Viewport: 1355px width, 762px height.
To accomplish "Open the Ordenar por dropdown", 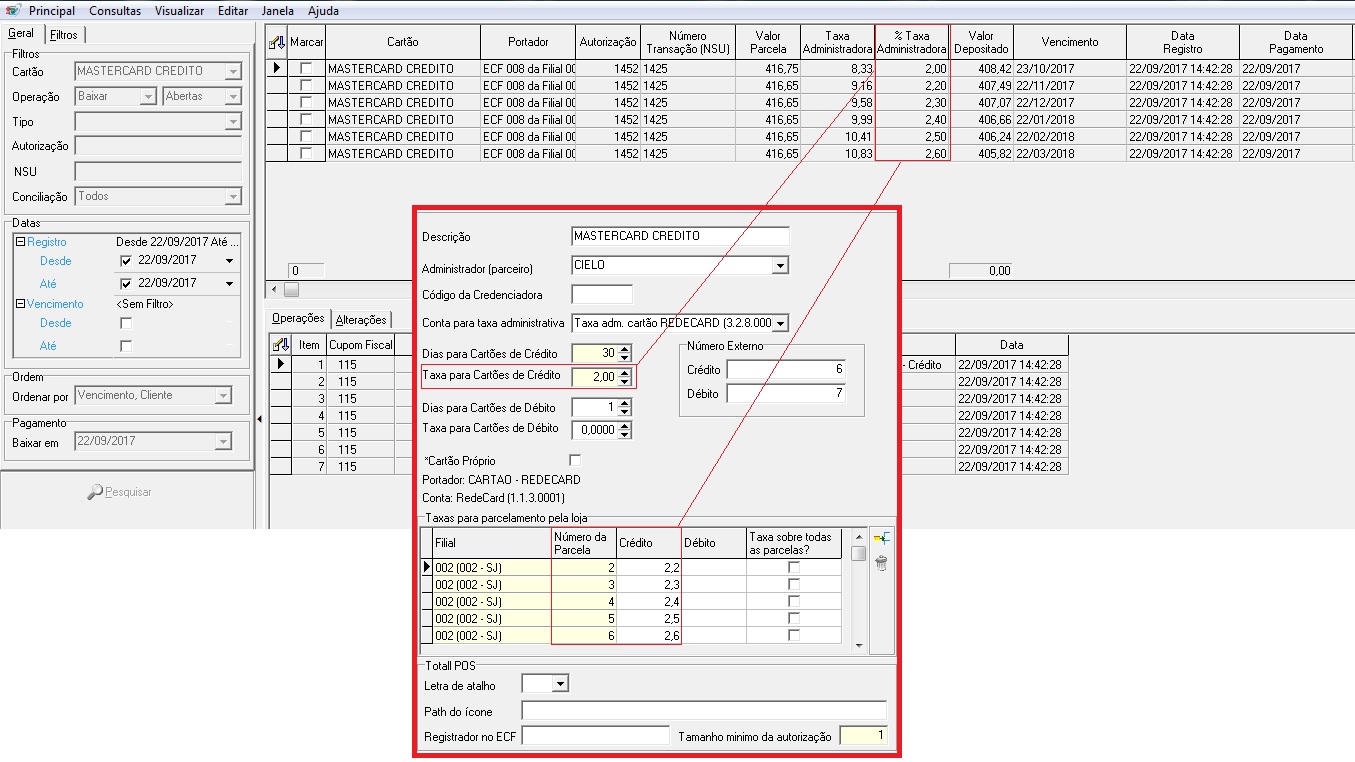I will (x=222, y=396).
